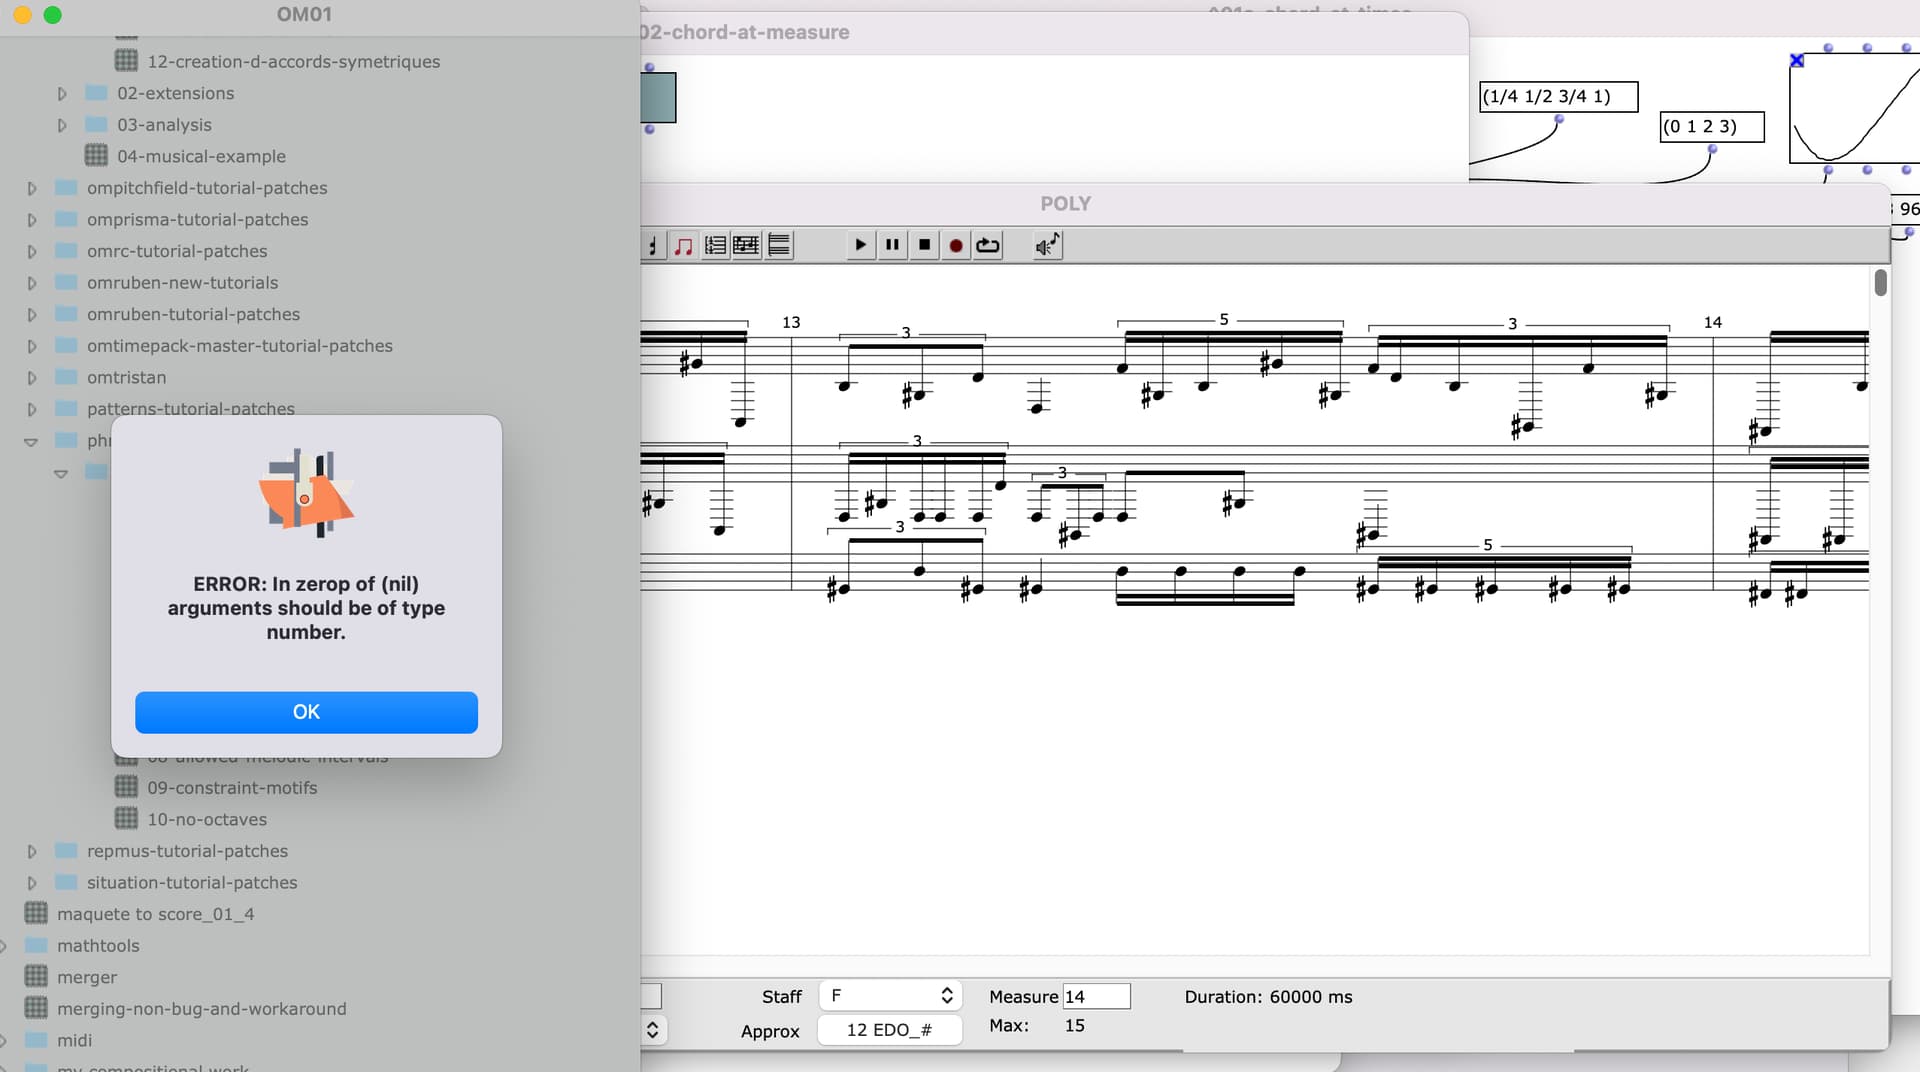The height and width of the screenshot is (1072, 1920).
Task: Click the Measure number input field
Action: click(1096, 996)
